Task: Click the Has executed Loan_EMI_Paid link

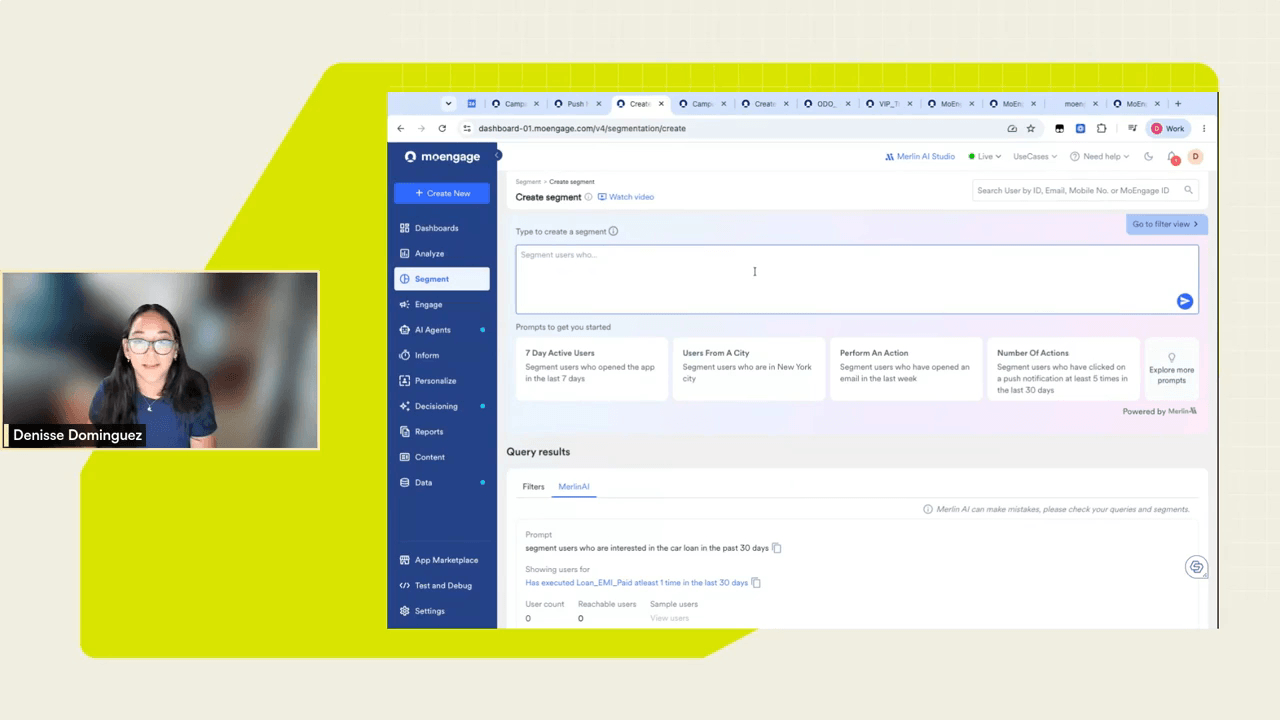Action: pyautogui.click(x=637, y=583)
